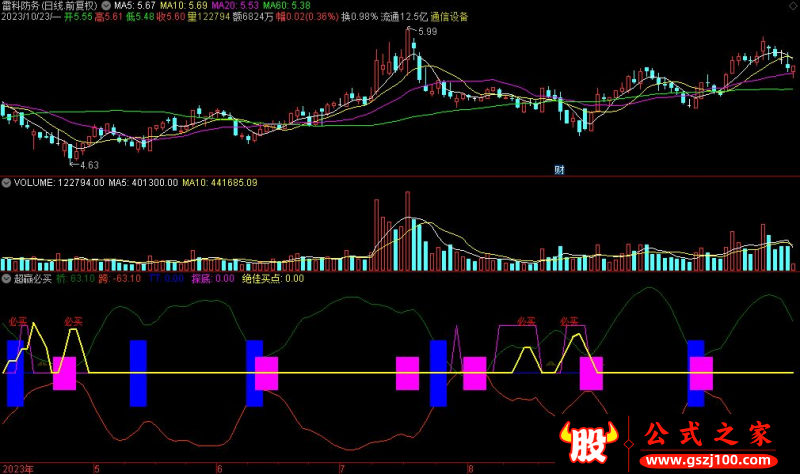800x474 pixels.
Task: Click month 8 on the time axis
Action: (470, 468)
